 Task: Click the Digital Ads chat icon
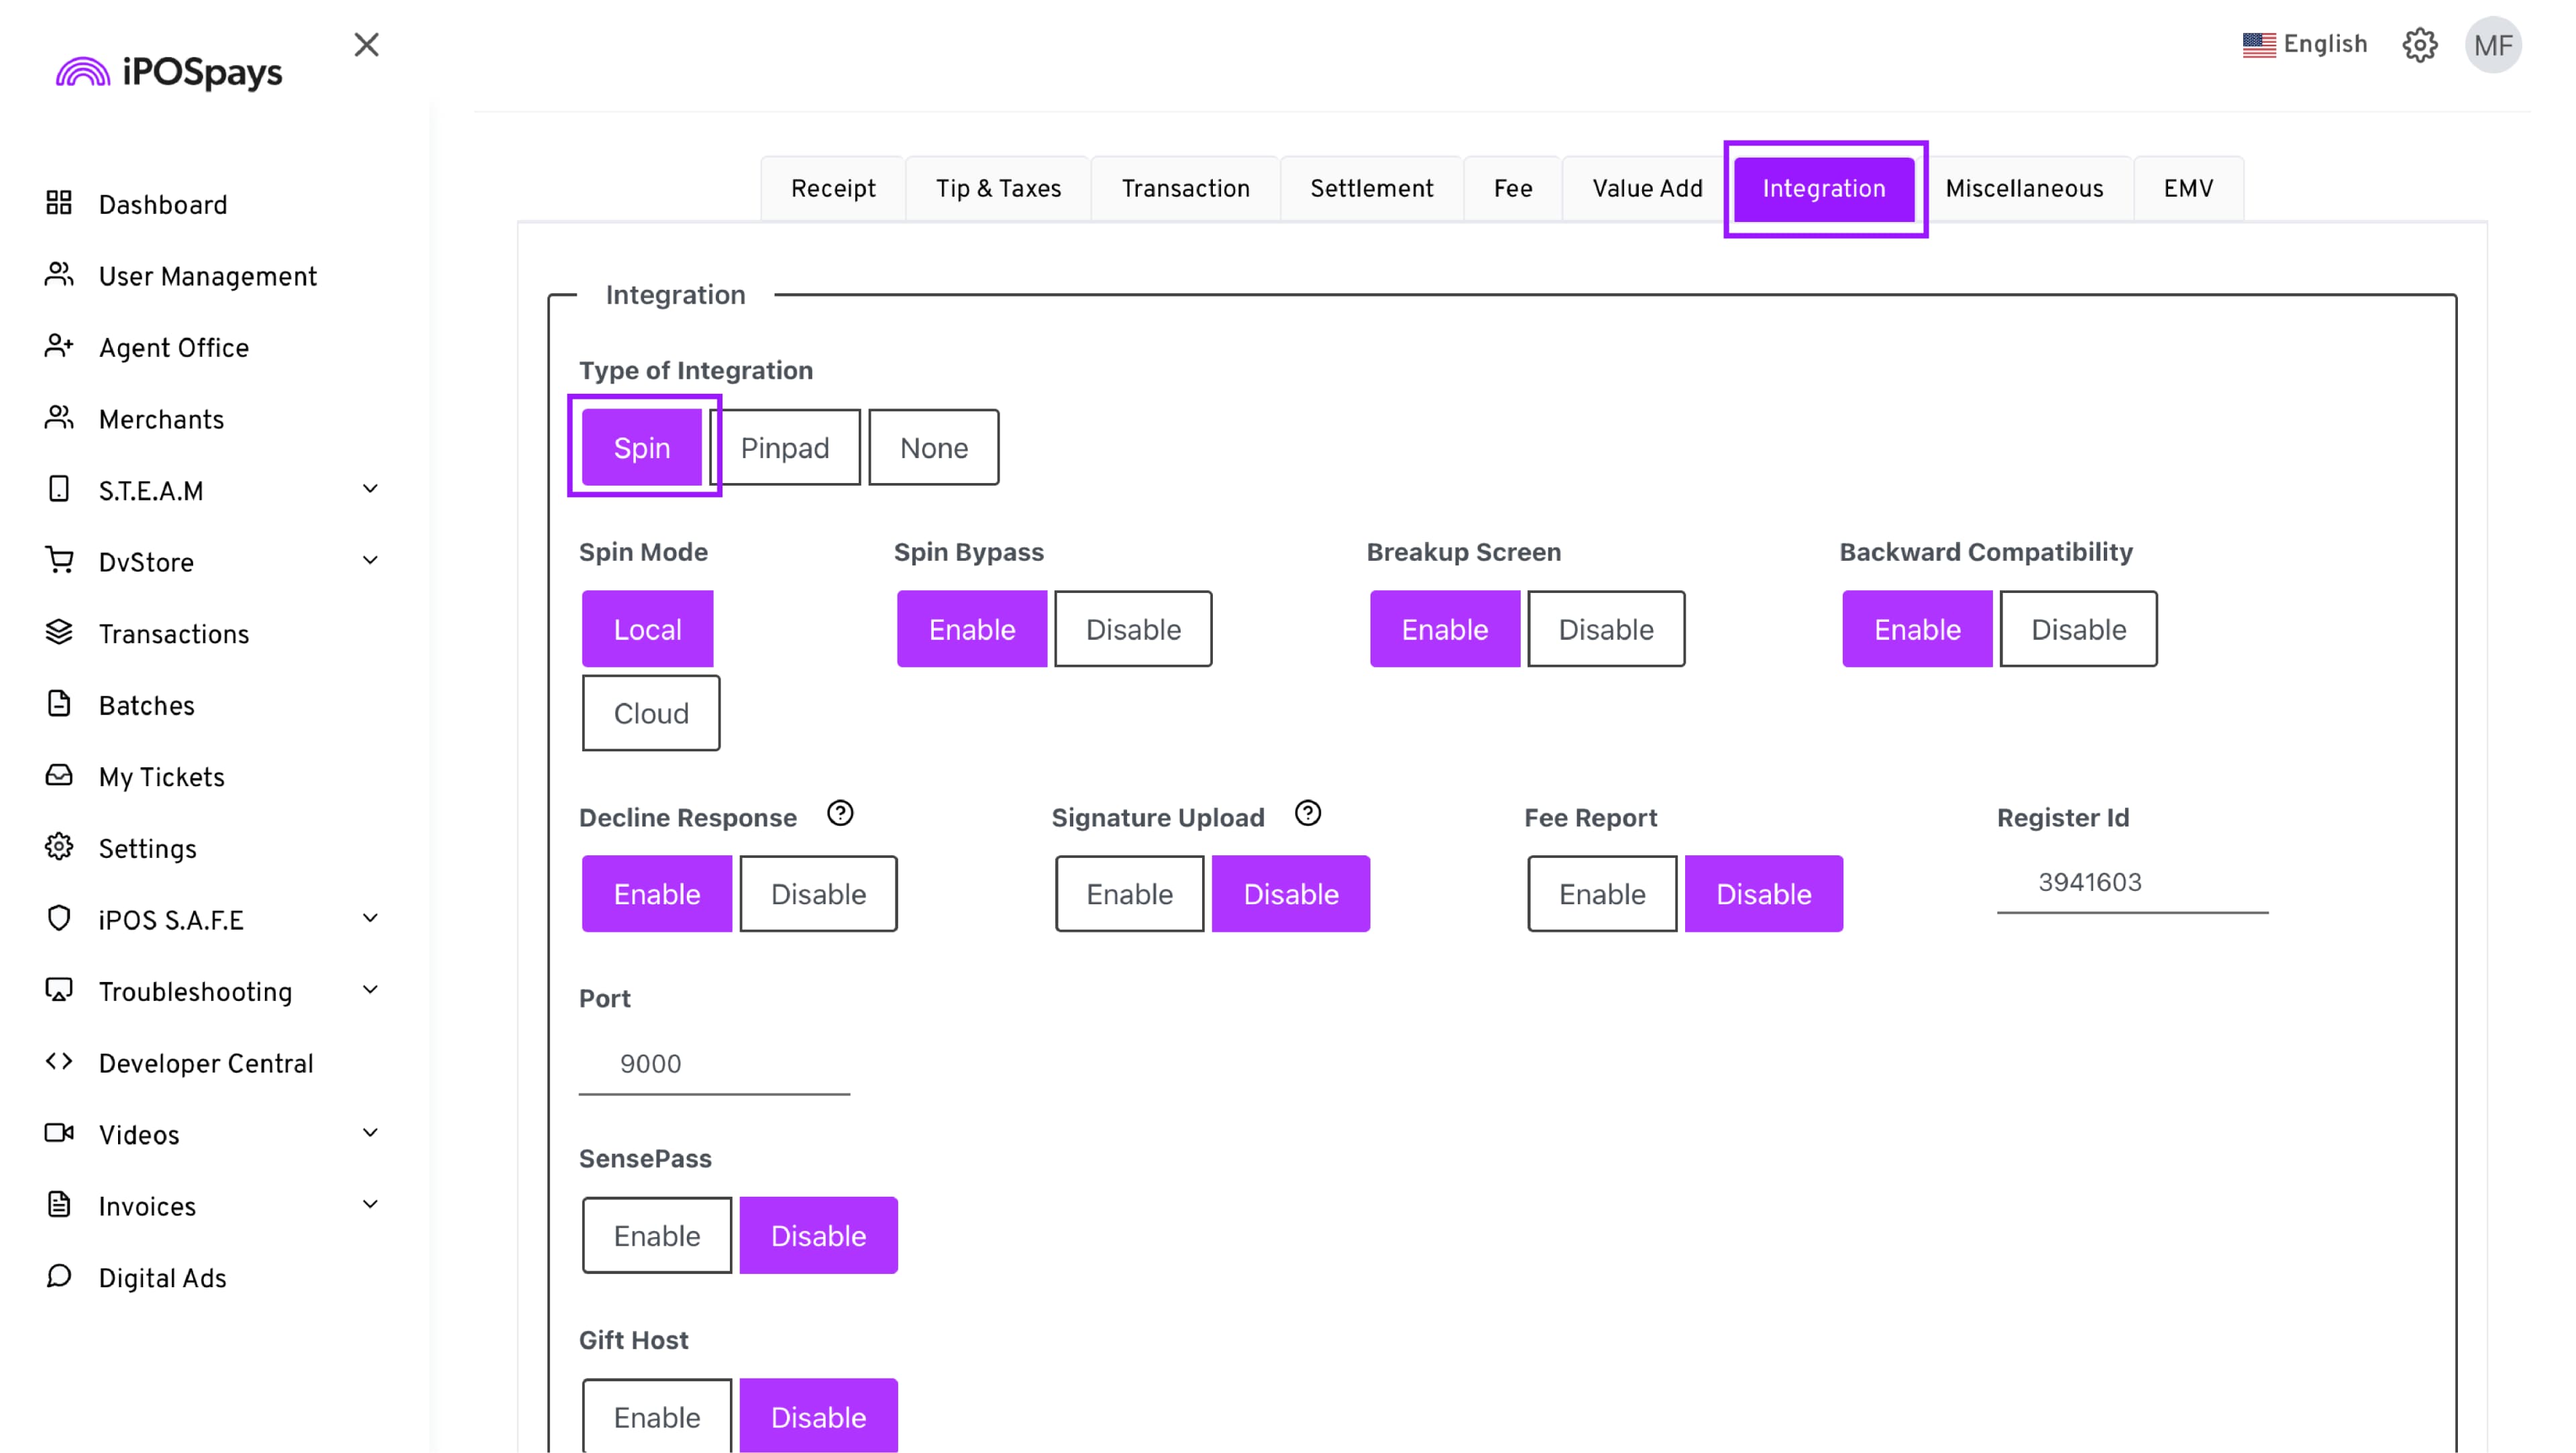(59, 1277)
